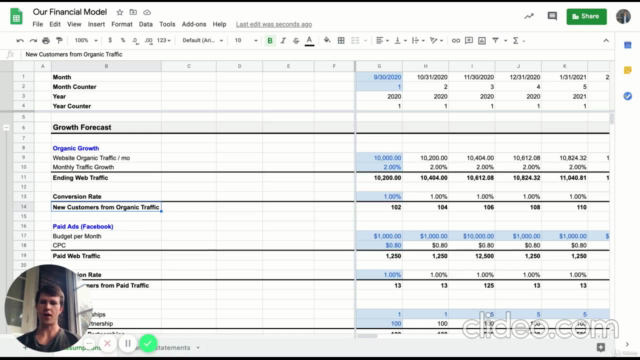Toggle Bold formatting
This screenshot has width=640, height=360.
(270, 40)
